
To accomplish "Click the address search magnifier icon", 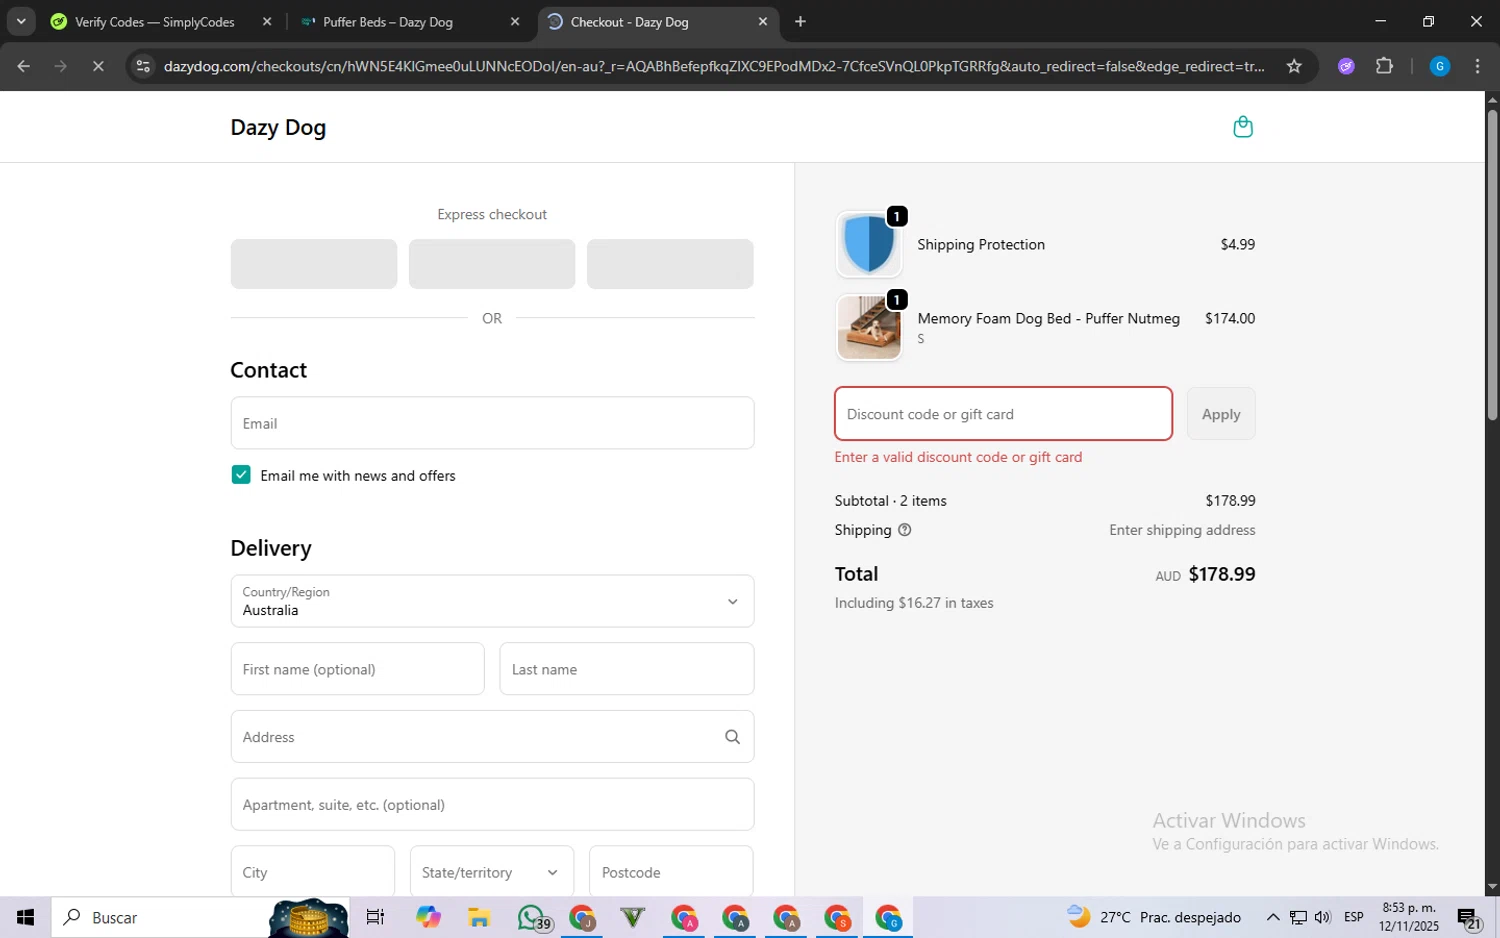I will point(732,737).
